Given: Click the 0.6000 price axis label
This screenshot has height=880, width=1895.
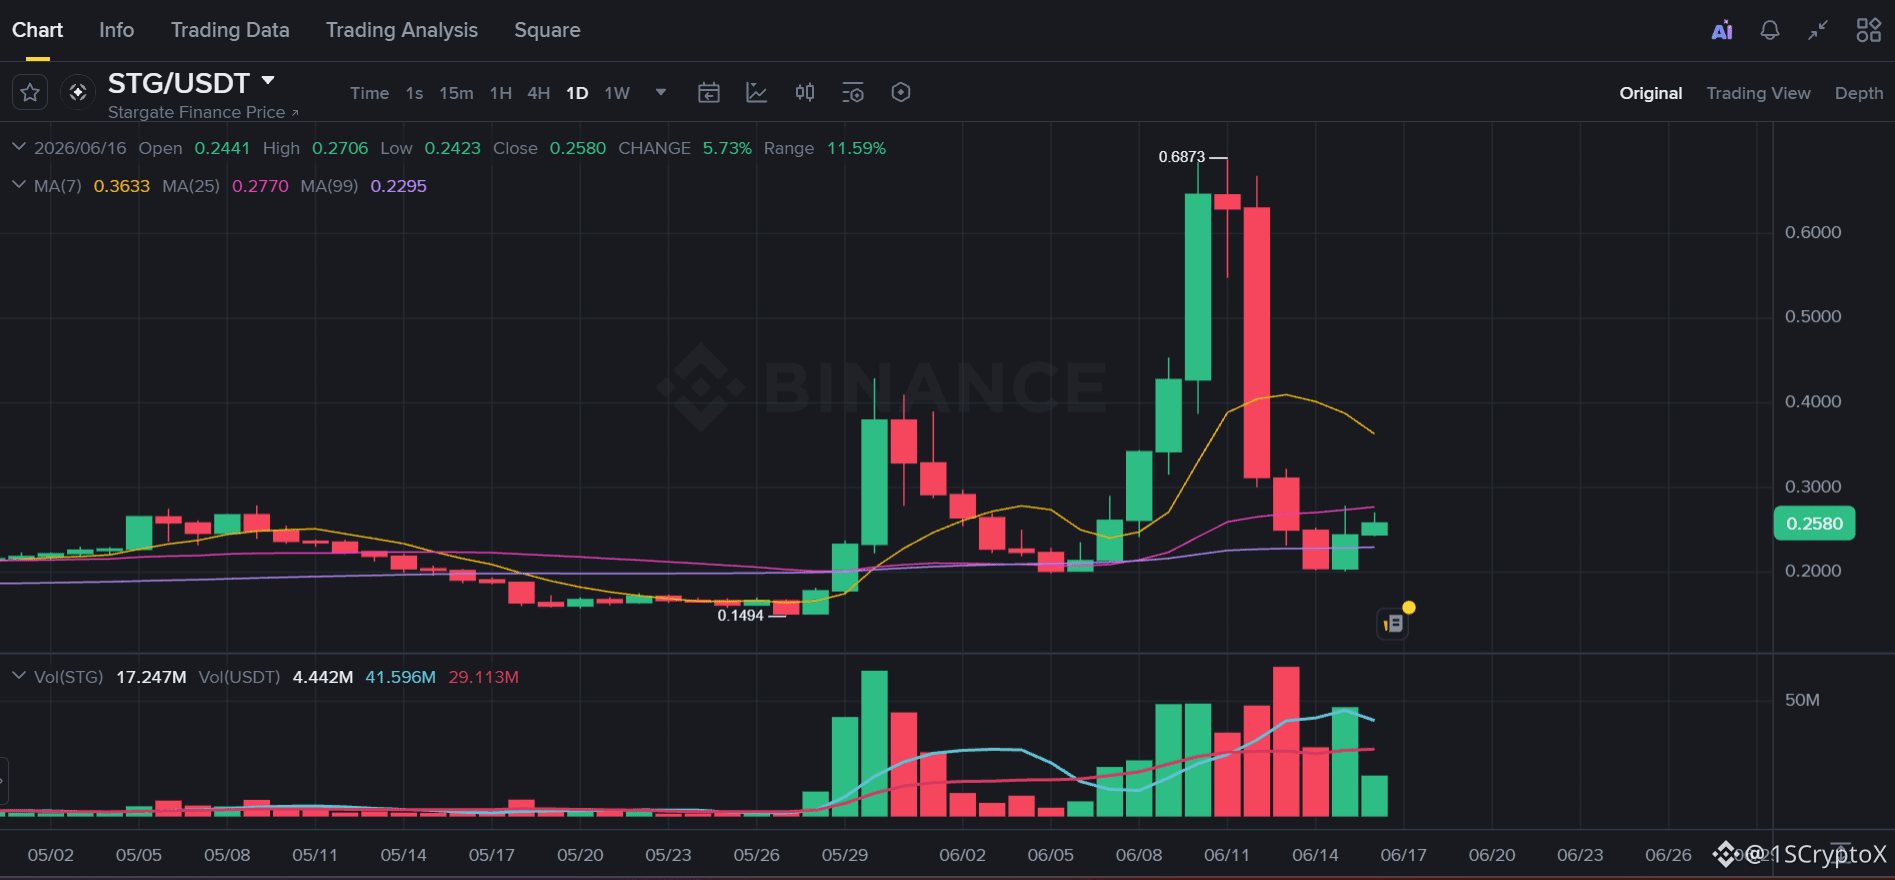Looking at the screenshot, I should pyautogui.click(x=1813, y=232).
